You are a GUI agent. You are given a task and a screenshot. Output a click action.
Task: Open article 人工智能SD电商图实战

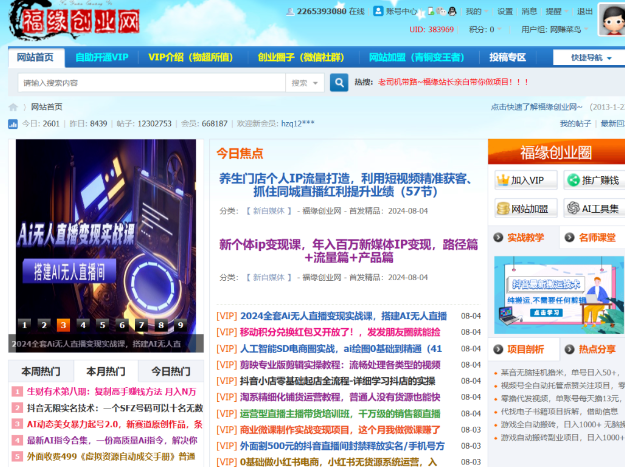341,349
